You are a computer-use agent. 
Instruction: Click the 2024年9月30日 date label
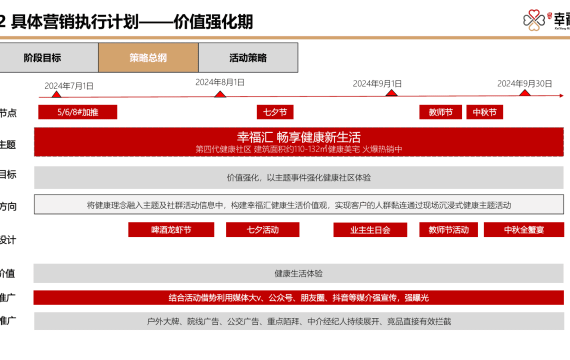pos(525,84)
